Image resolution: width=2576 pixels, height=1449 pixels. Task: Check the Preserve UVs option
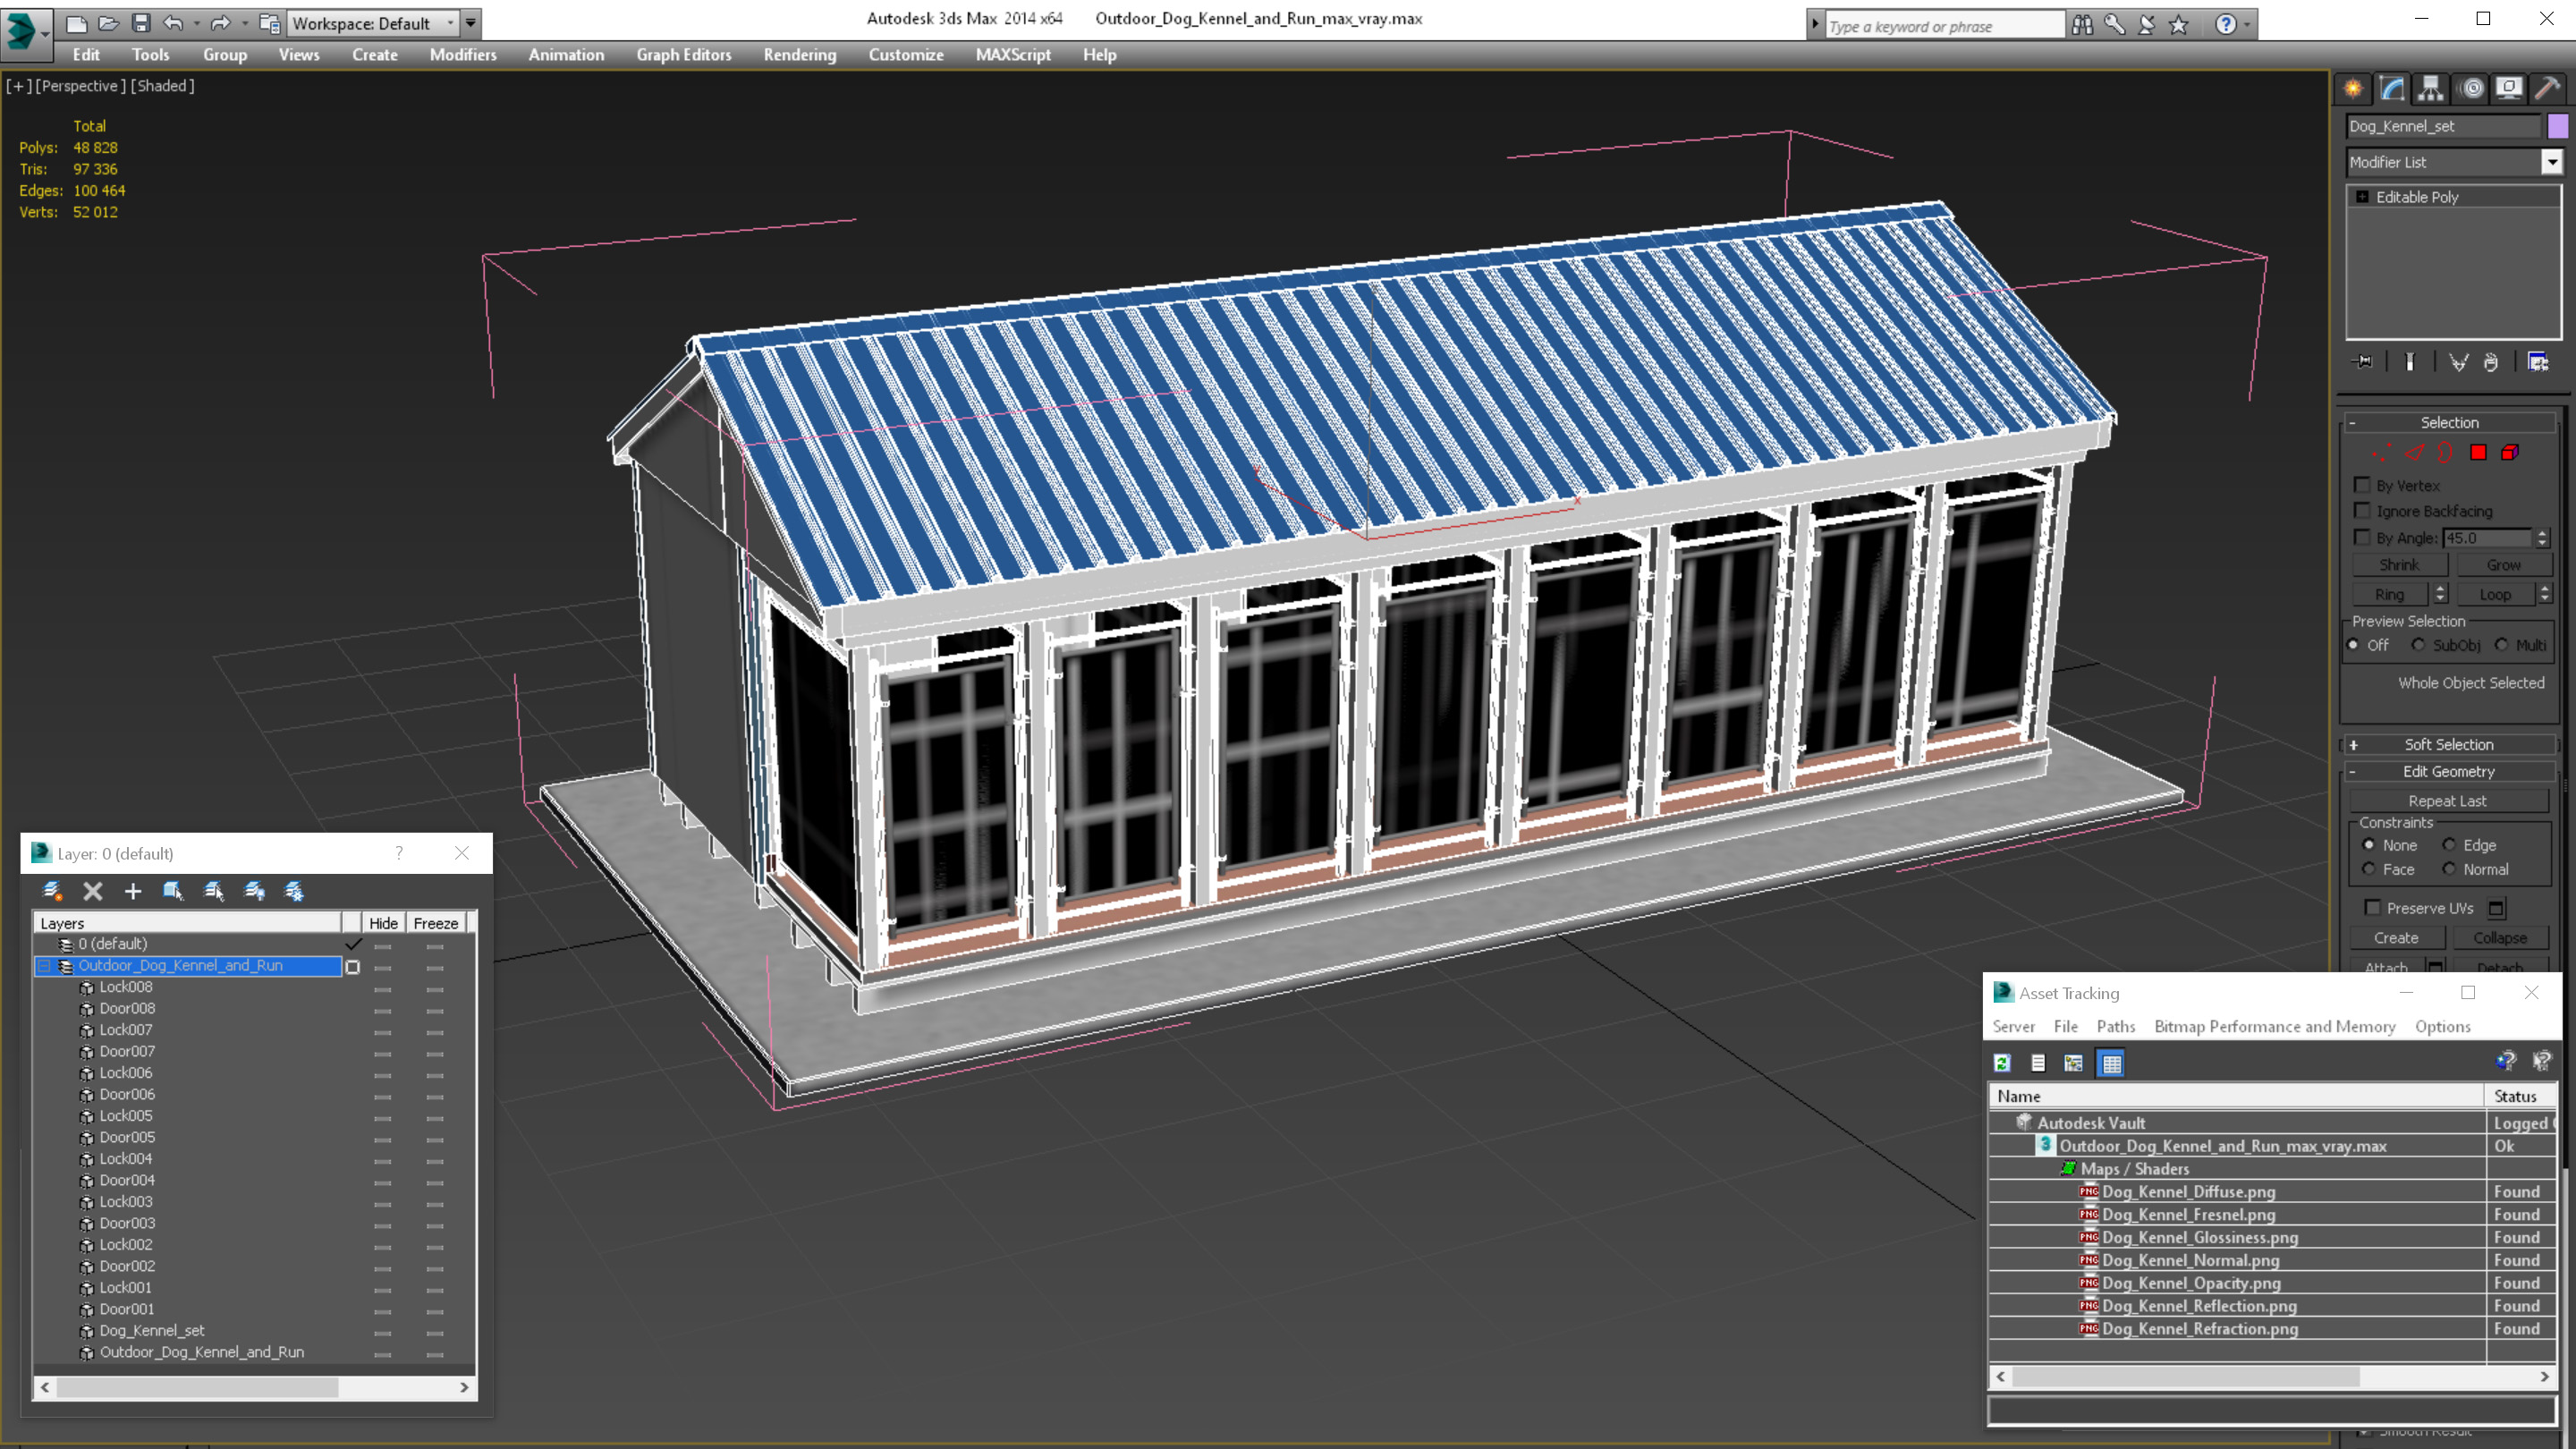(2373, 908)
